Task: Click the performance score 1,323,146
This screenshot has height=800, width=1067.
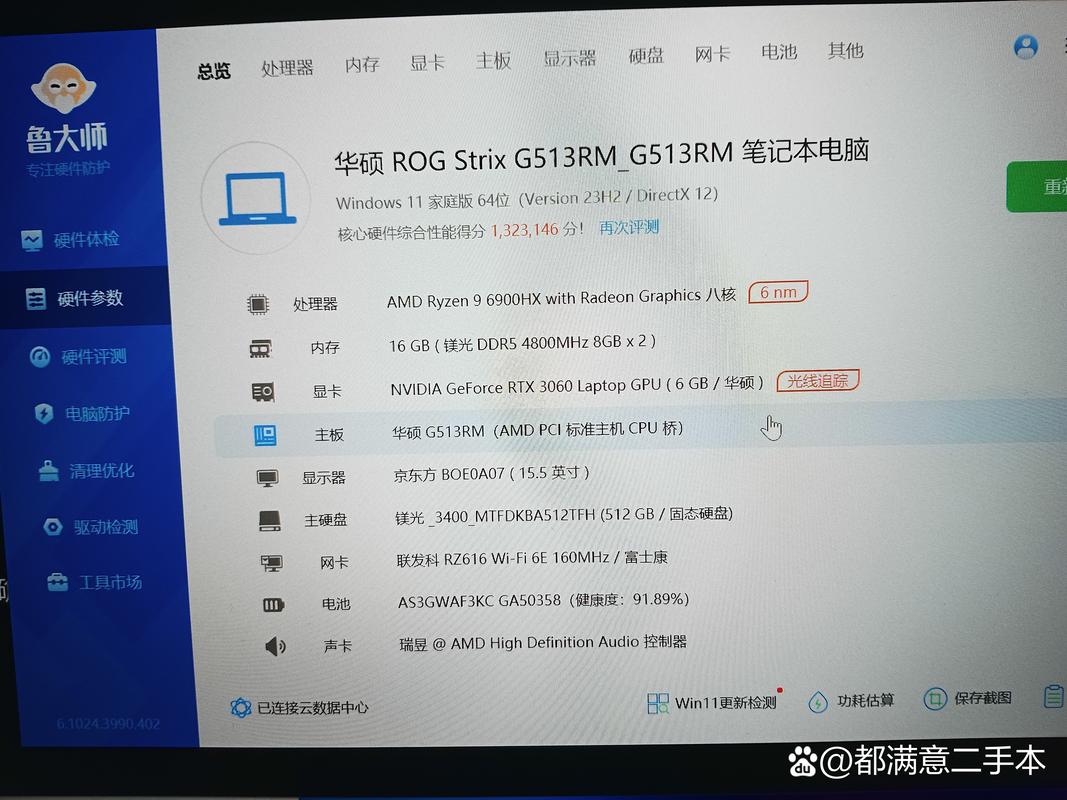Action: [x=525, y=230]
